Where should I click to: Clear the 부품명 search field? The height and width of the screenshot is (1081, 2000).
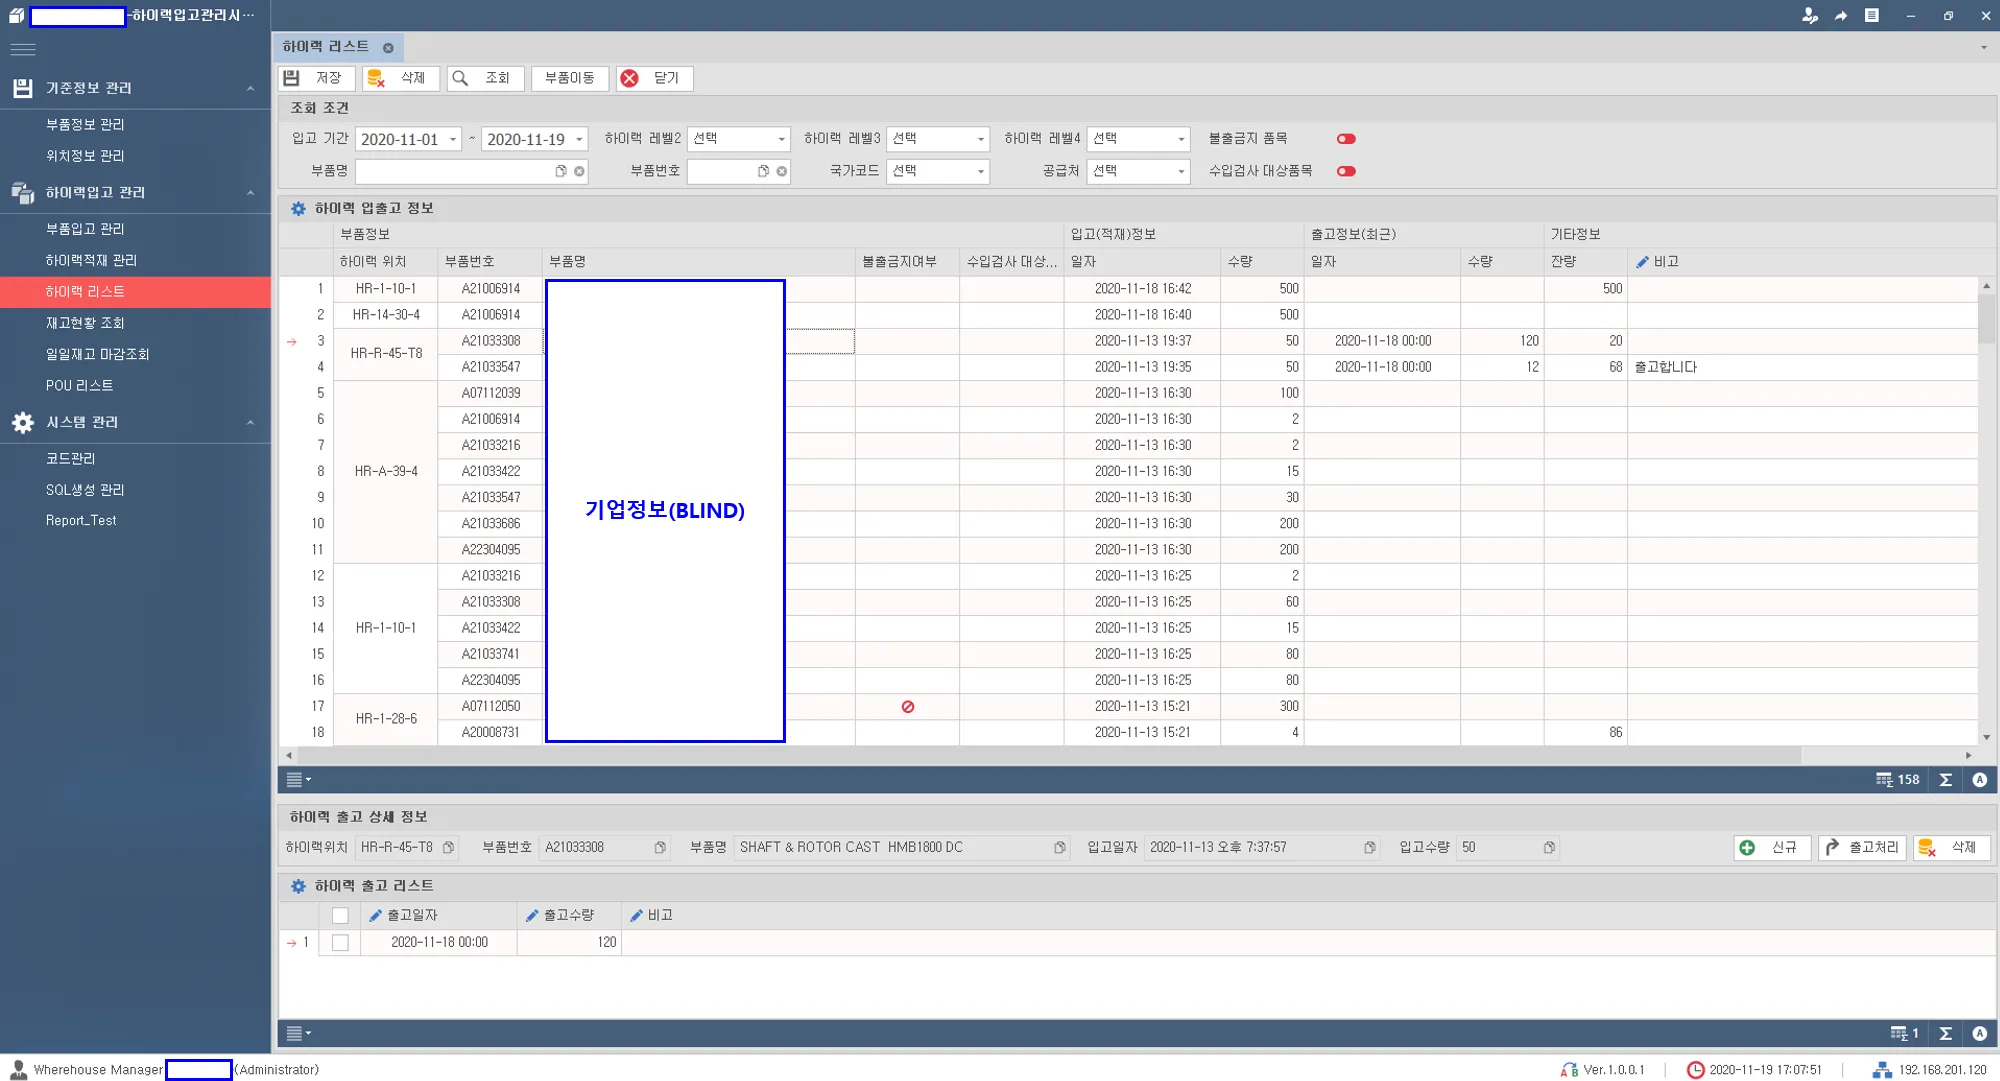pyautogui.click(x=579, y=171)
